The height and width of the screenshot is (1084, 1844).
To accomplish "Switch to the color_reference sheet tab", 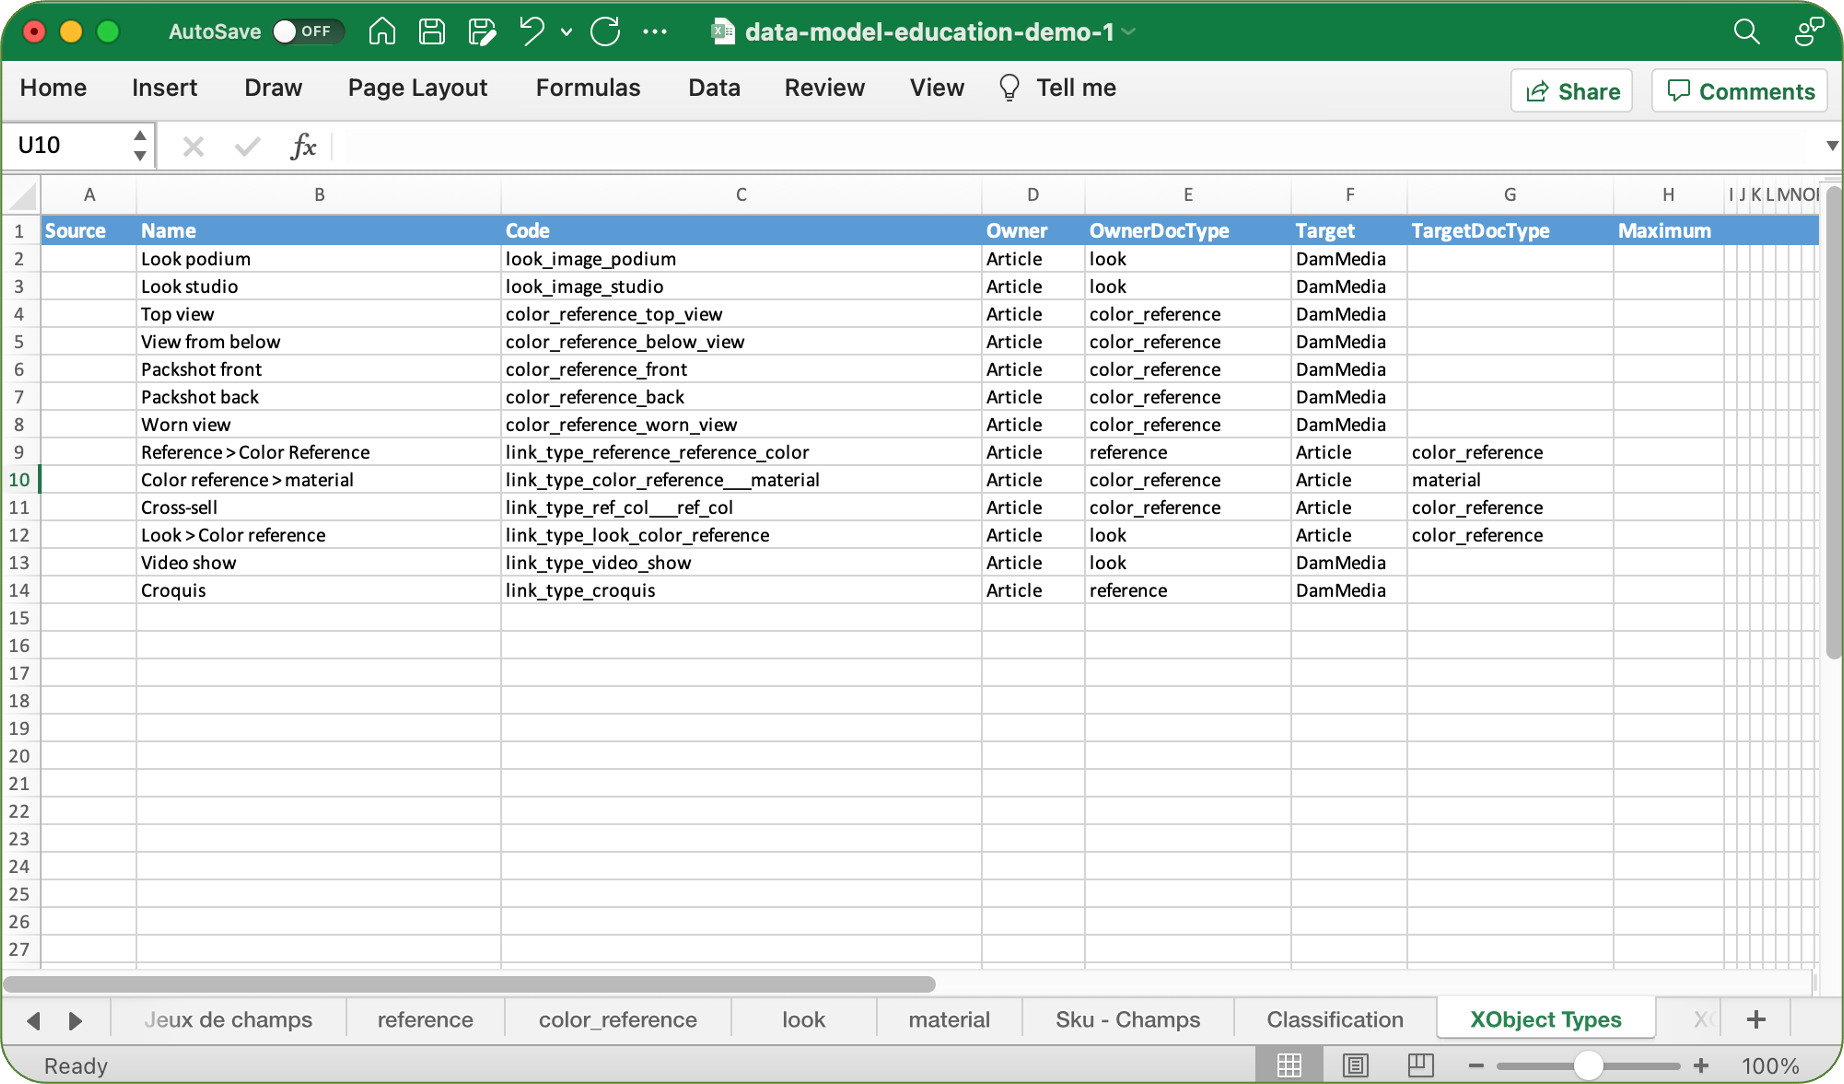I will pos(618,1020).
